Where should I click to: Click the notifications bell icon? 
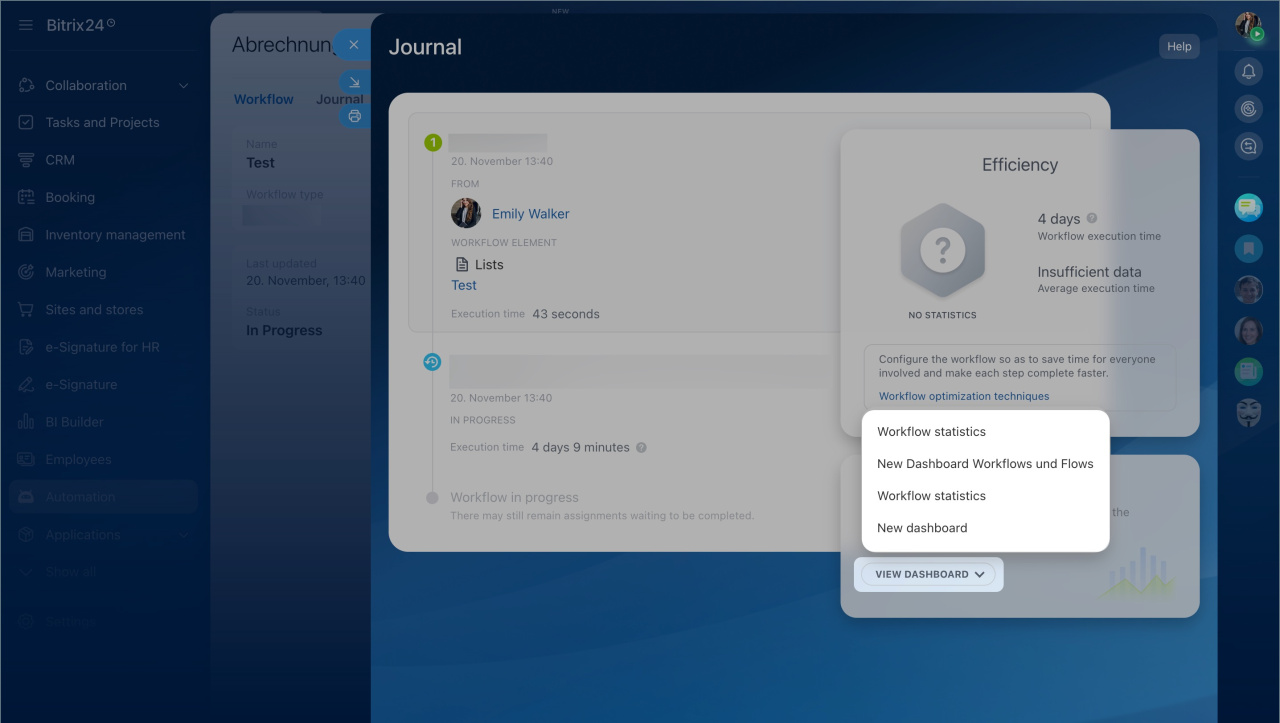point(1248,71)
